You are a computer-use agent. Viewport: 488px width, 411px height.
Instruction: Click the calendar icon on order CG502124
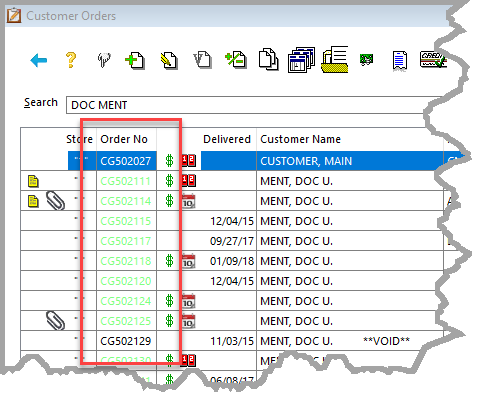[x=188, y=301]
